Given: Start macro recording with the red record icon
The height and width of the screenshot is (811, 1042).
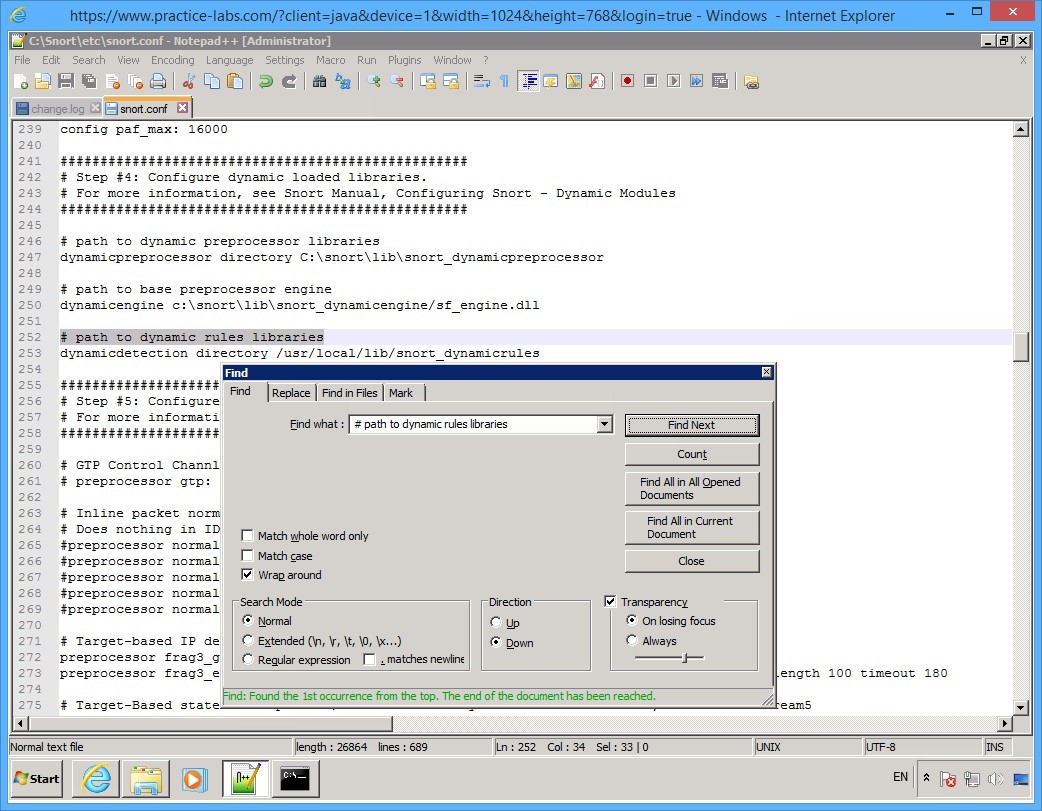Looking at the screenshot, I should click(x=627, y=80).
